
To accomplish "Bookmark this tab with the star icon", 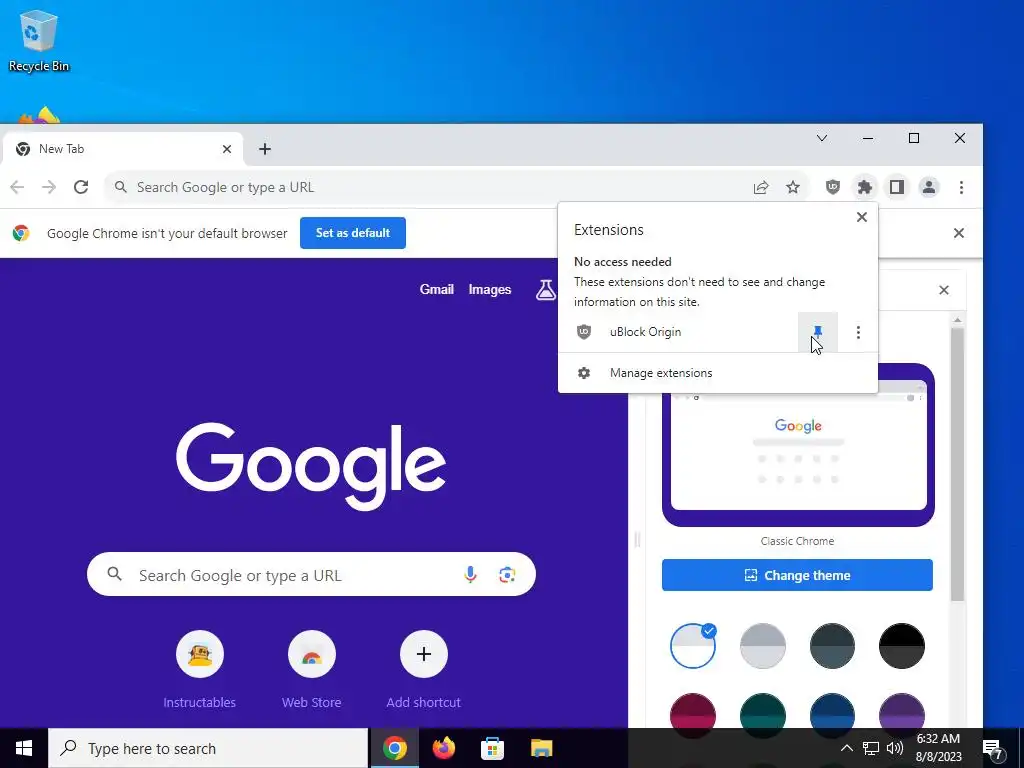I will click(793, 187).
